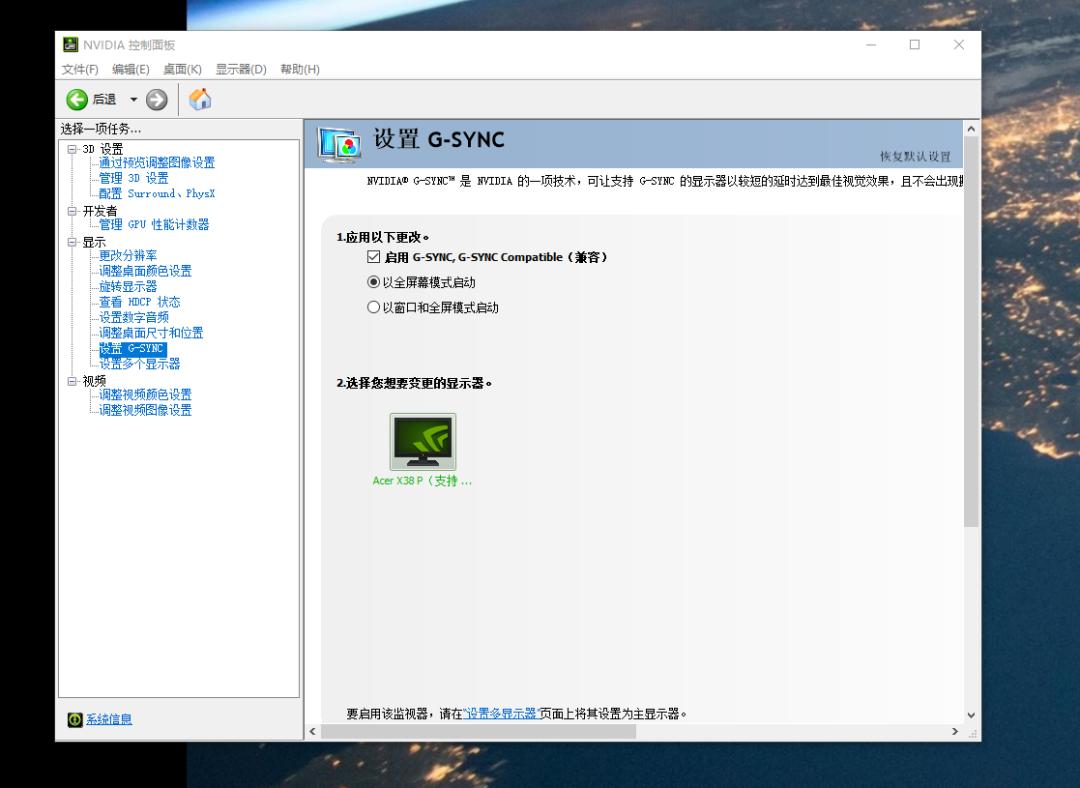
Task: Collapse the 3D 设置 tree node
Action: click(72, 149)
